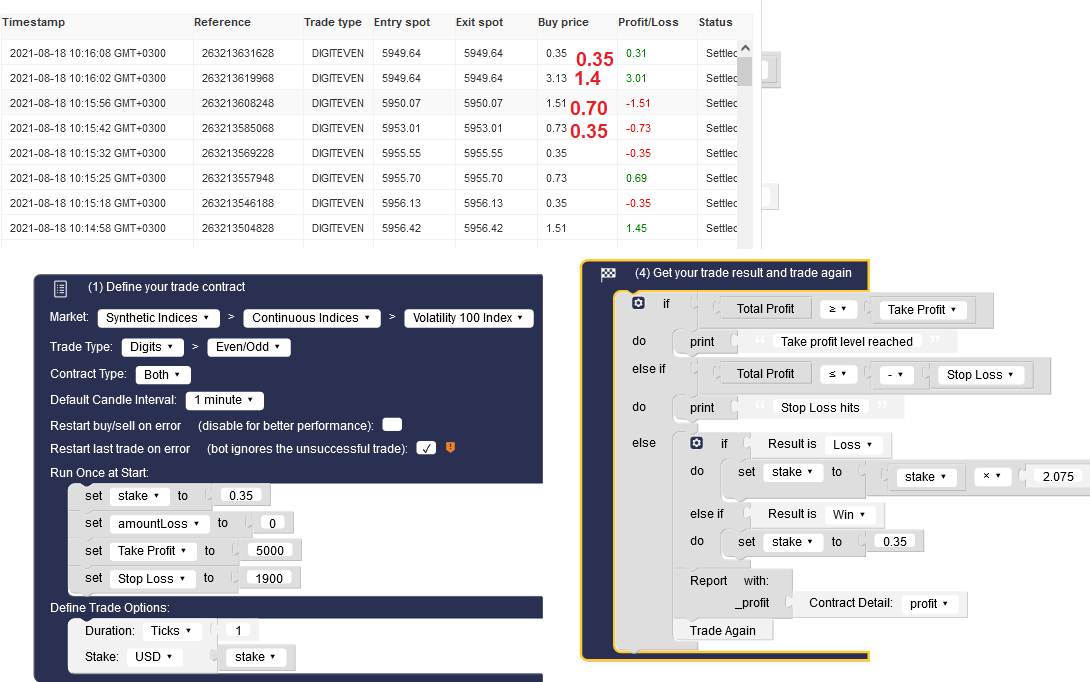Open the comparison operator dropdown next to Total Profit
Viewport: 1090px width, 682px height.
836,308
